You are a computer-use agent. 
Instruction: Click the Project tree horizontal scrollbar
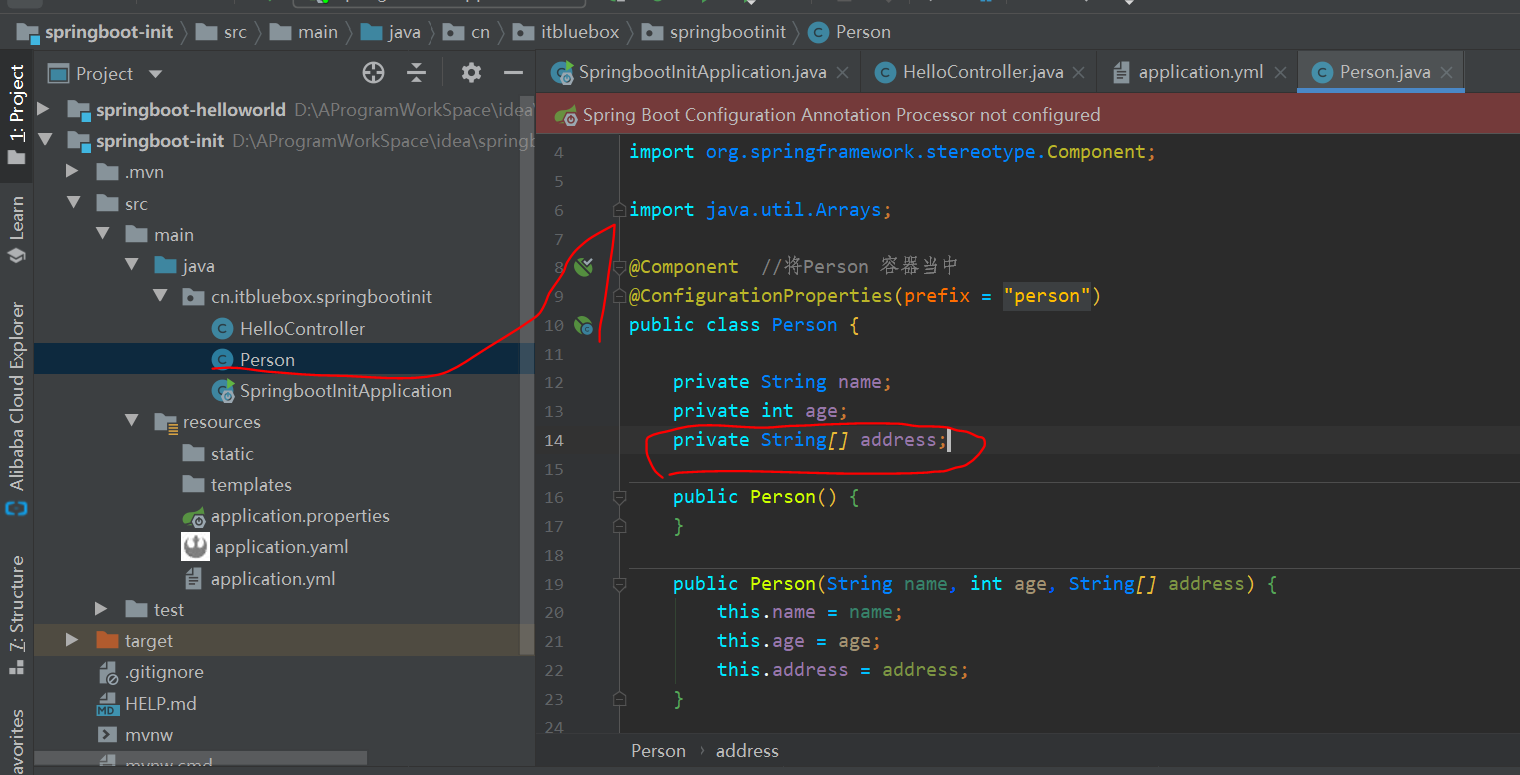point(200,759)
